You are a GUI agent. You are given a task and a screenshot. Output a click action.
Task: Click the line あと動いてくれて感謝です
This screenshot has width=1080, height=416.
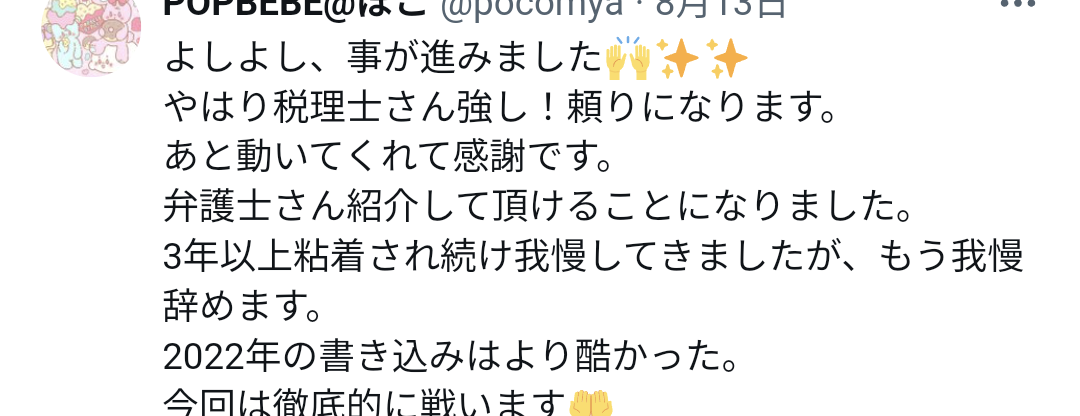coord(388,158)
